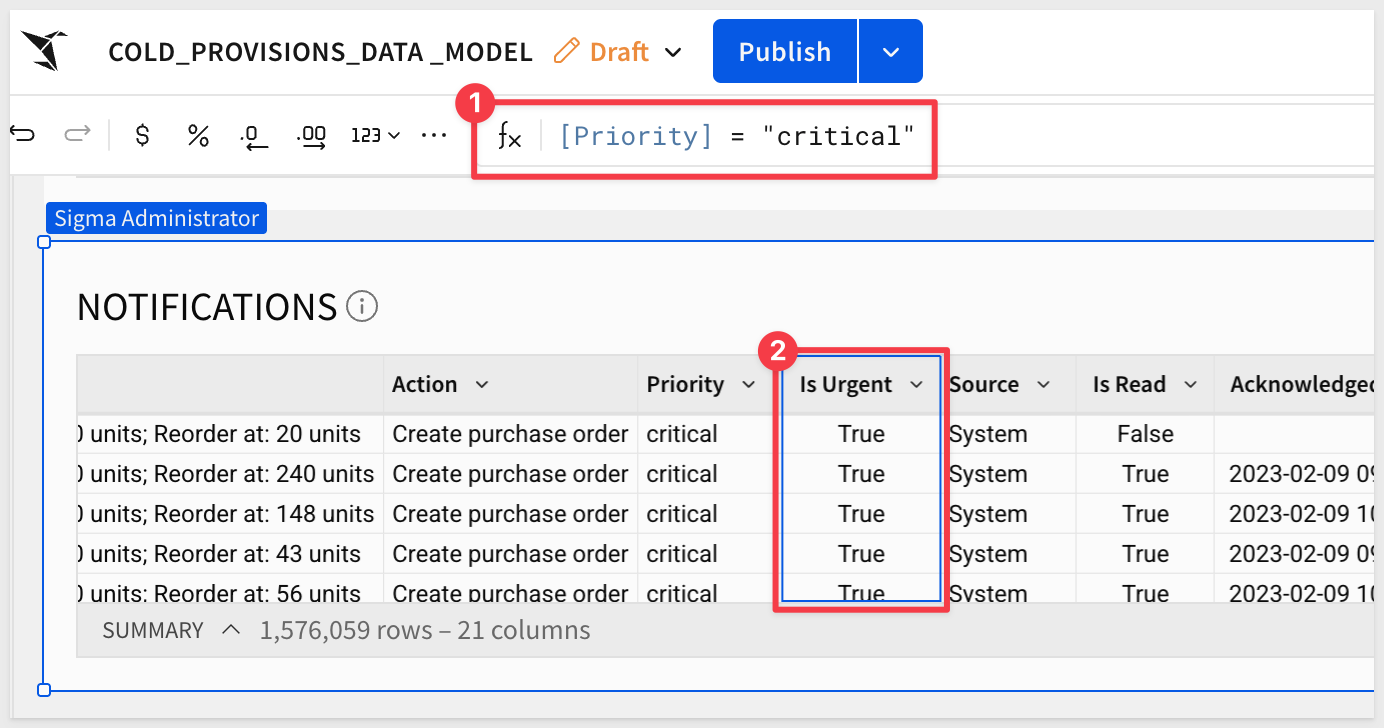Open the Priority column header menu

click(x=748, y=385)
